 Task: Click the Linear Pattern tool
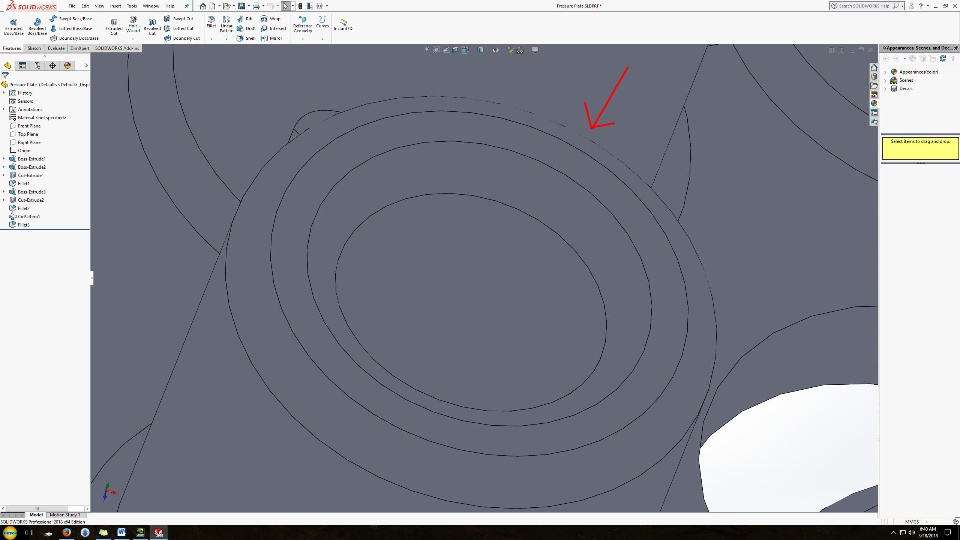click(227, 24)
